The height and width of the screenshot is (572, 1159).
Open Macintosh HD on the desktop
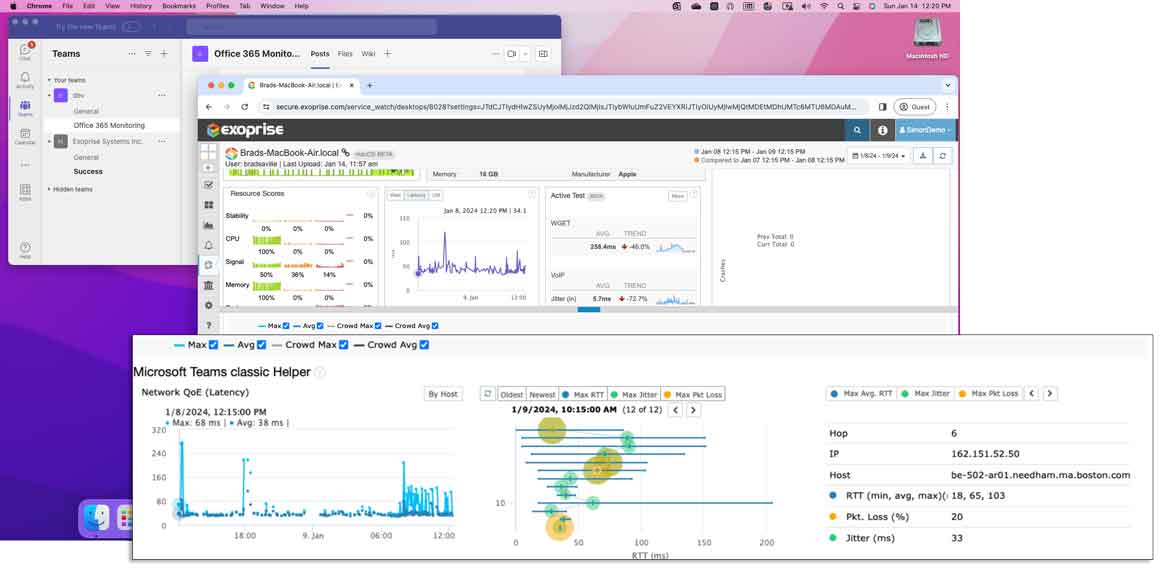tap(927, 38)
